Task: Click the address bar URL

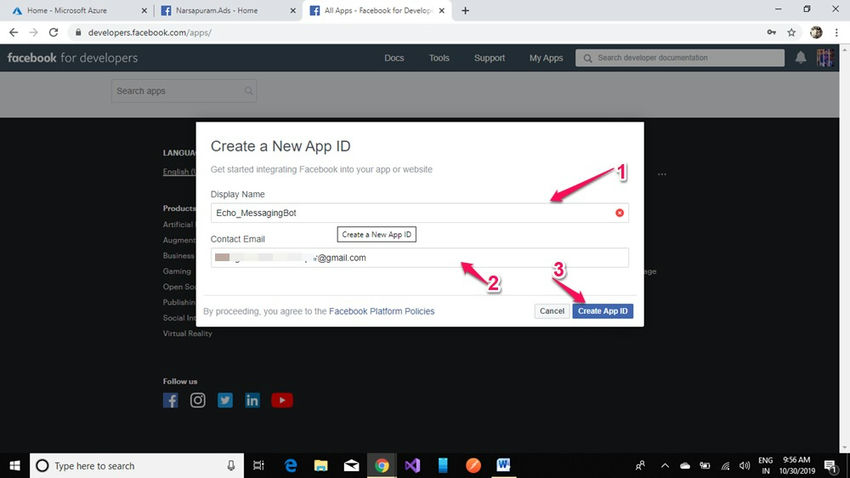Action: 150,33
